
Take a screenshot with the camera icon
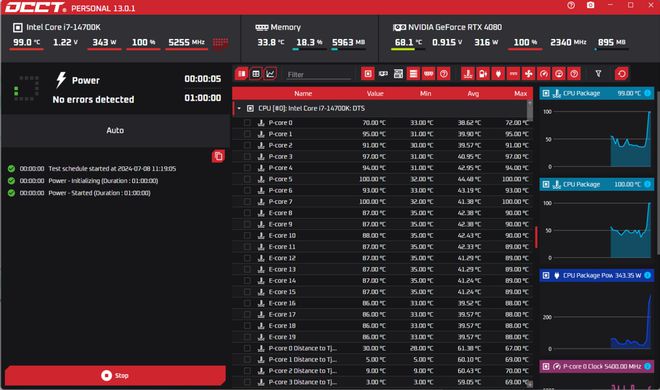pyautogui.click(x=591, y=5)
